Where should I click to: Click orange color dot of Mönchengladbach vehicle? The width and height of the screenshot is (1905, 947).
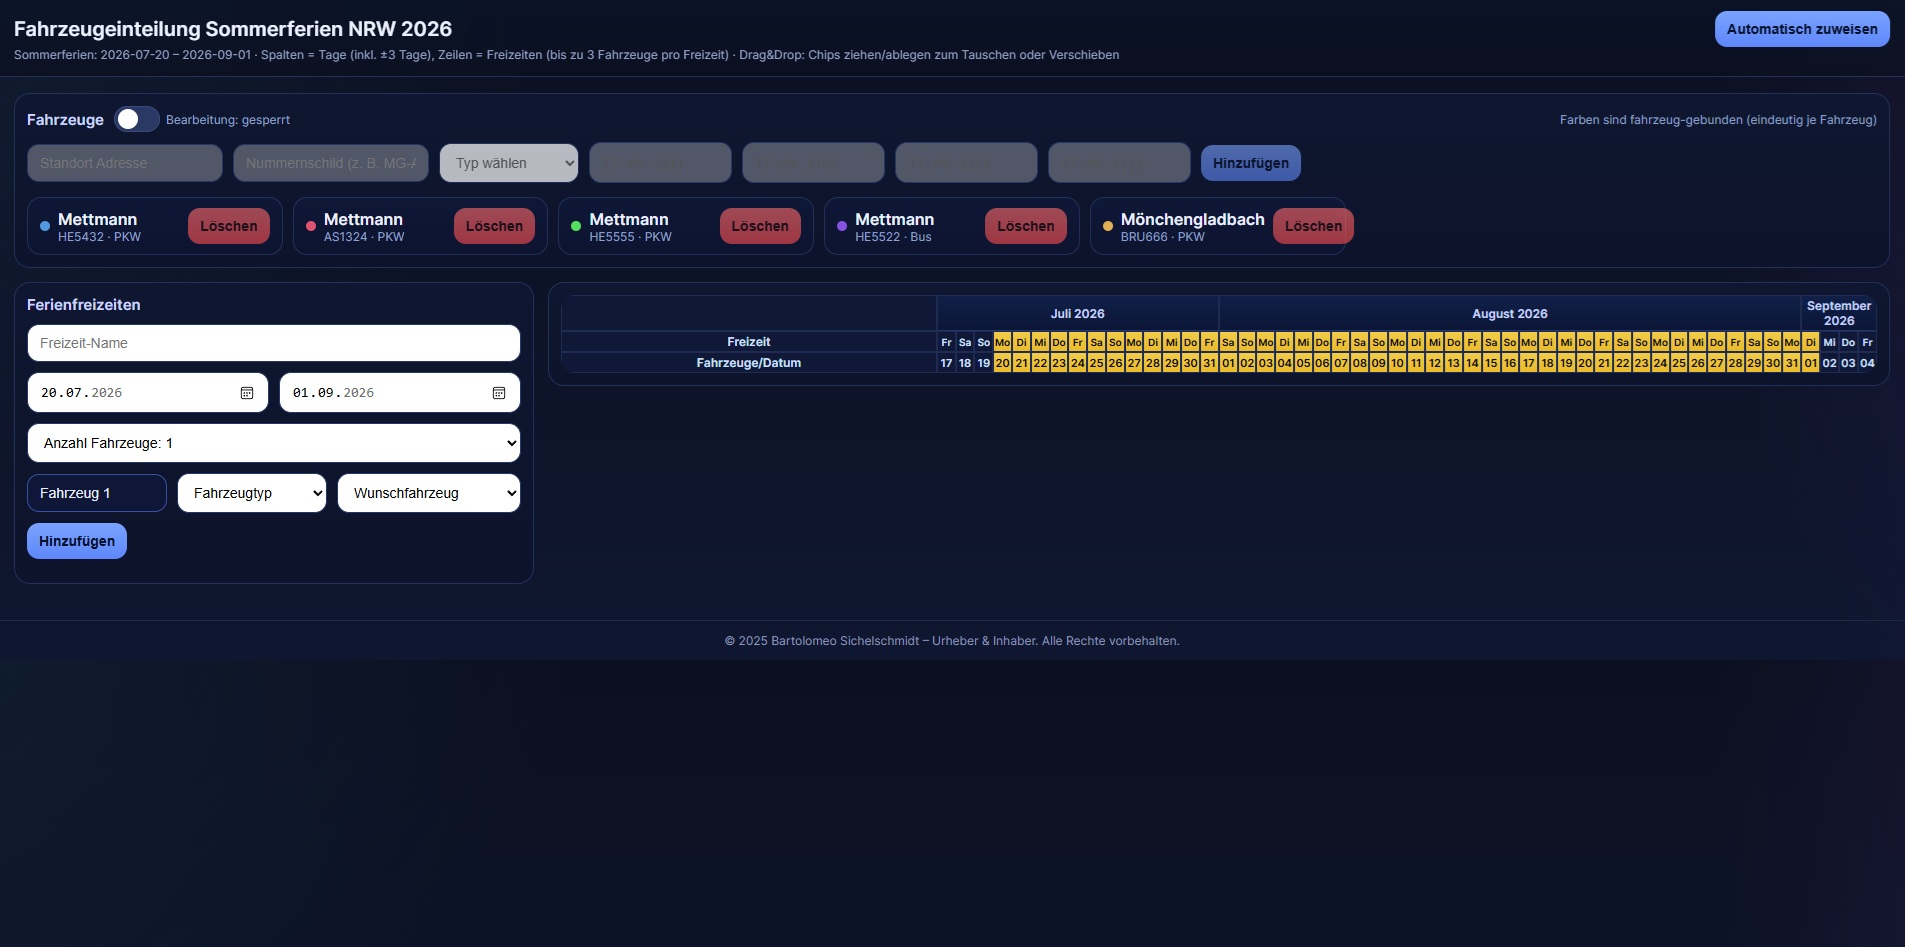click(x=1108, y=226)
